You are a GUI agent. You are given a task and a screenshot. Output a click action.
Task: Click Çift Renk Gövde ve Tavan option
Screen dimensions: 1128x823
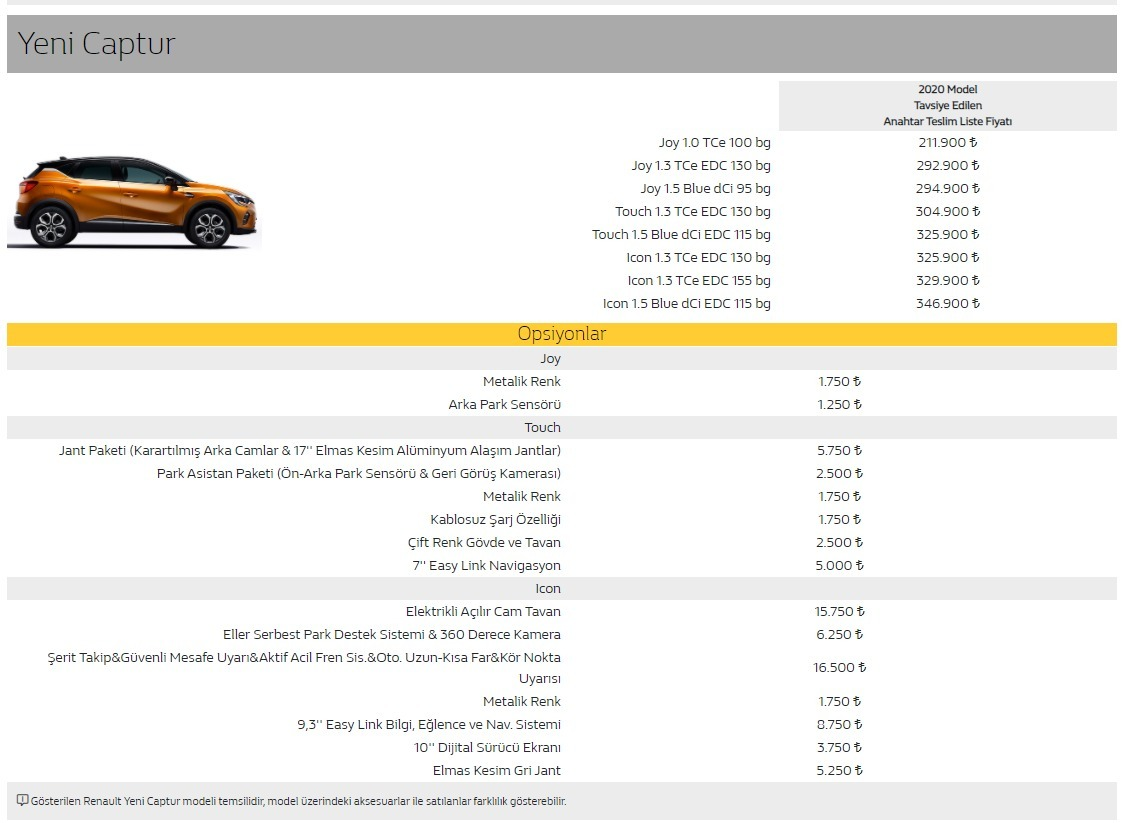click(x=483, y=542)
